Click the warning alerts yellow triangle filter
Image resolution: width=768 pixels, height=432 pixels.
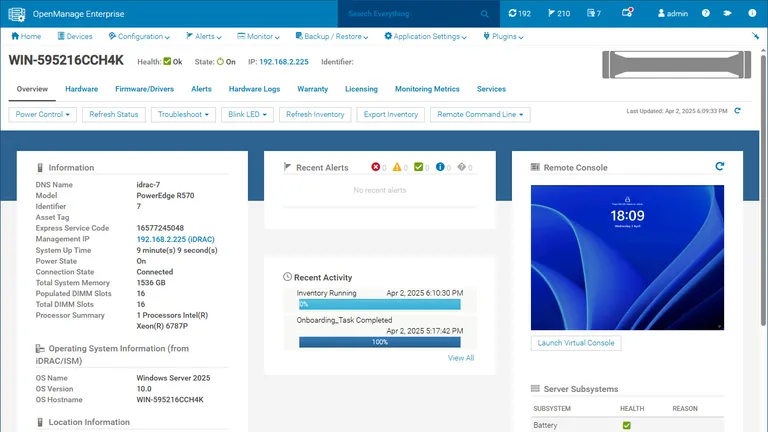pyautogui.click(x=397, y=167)
